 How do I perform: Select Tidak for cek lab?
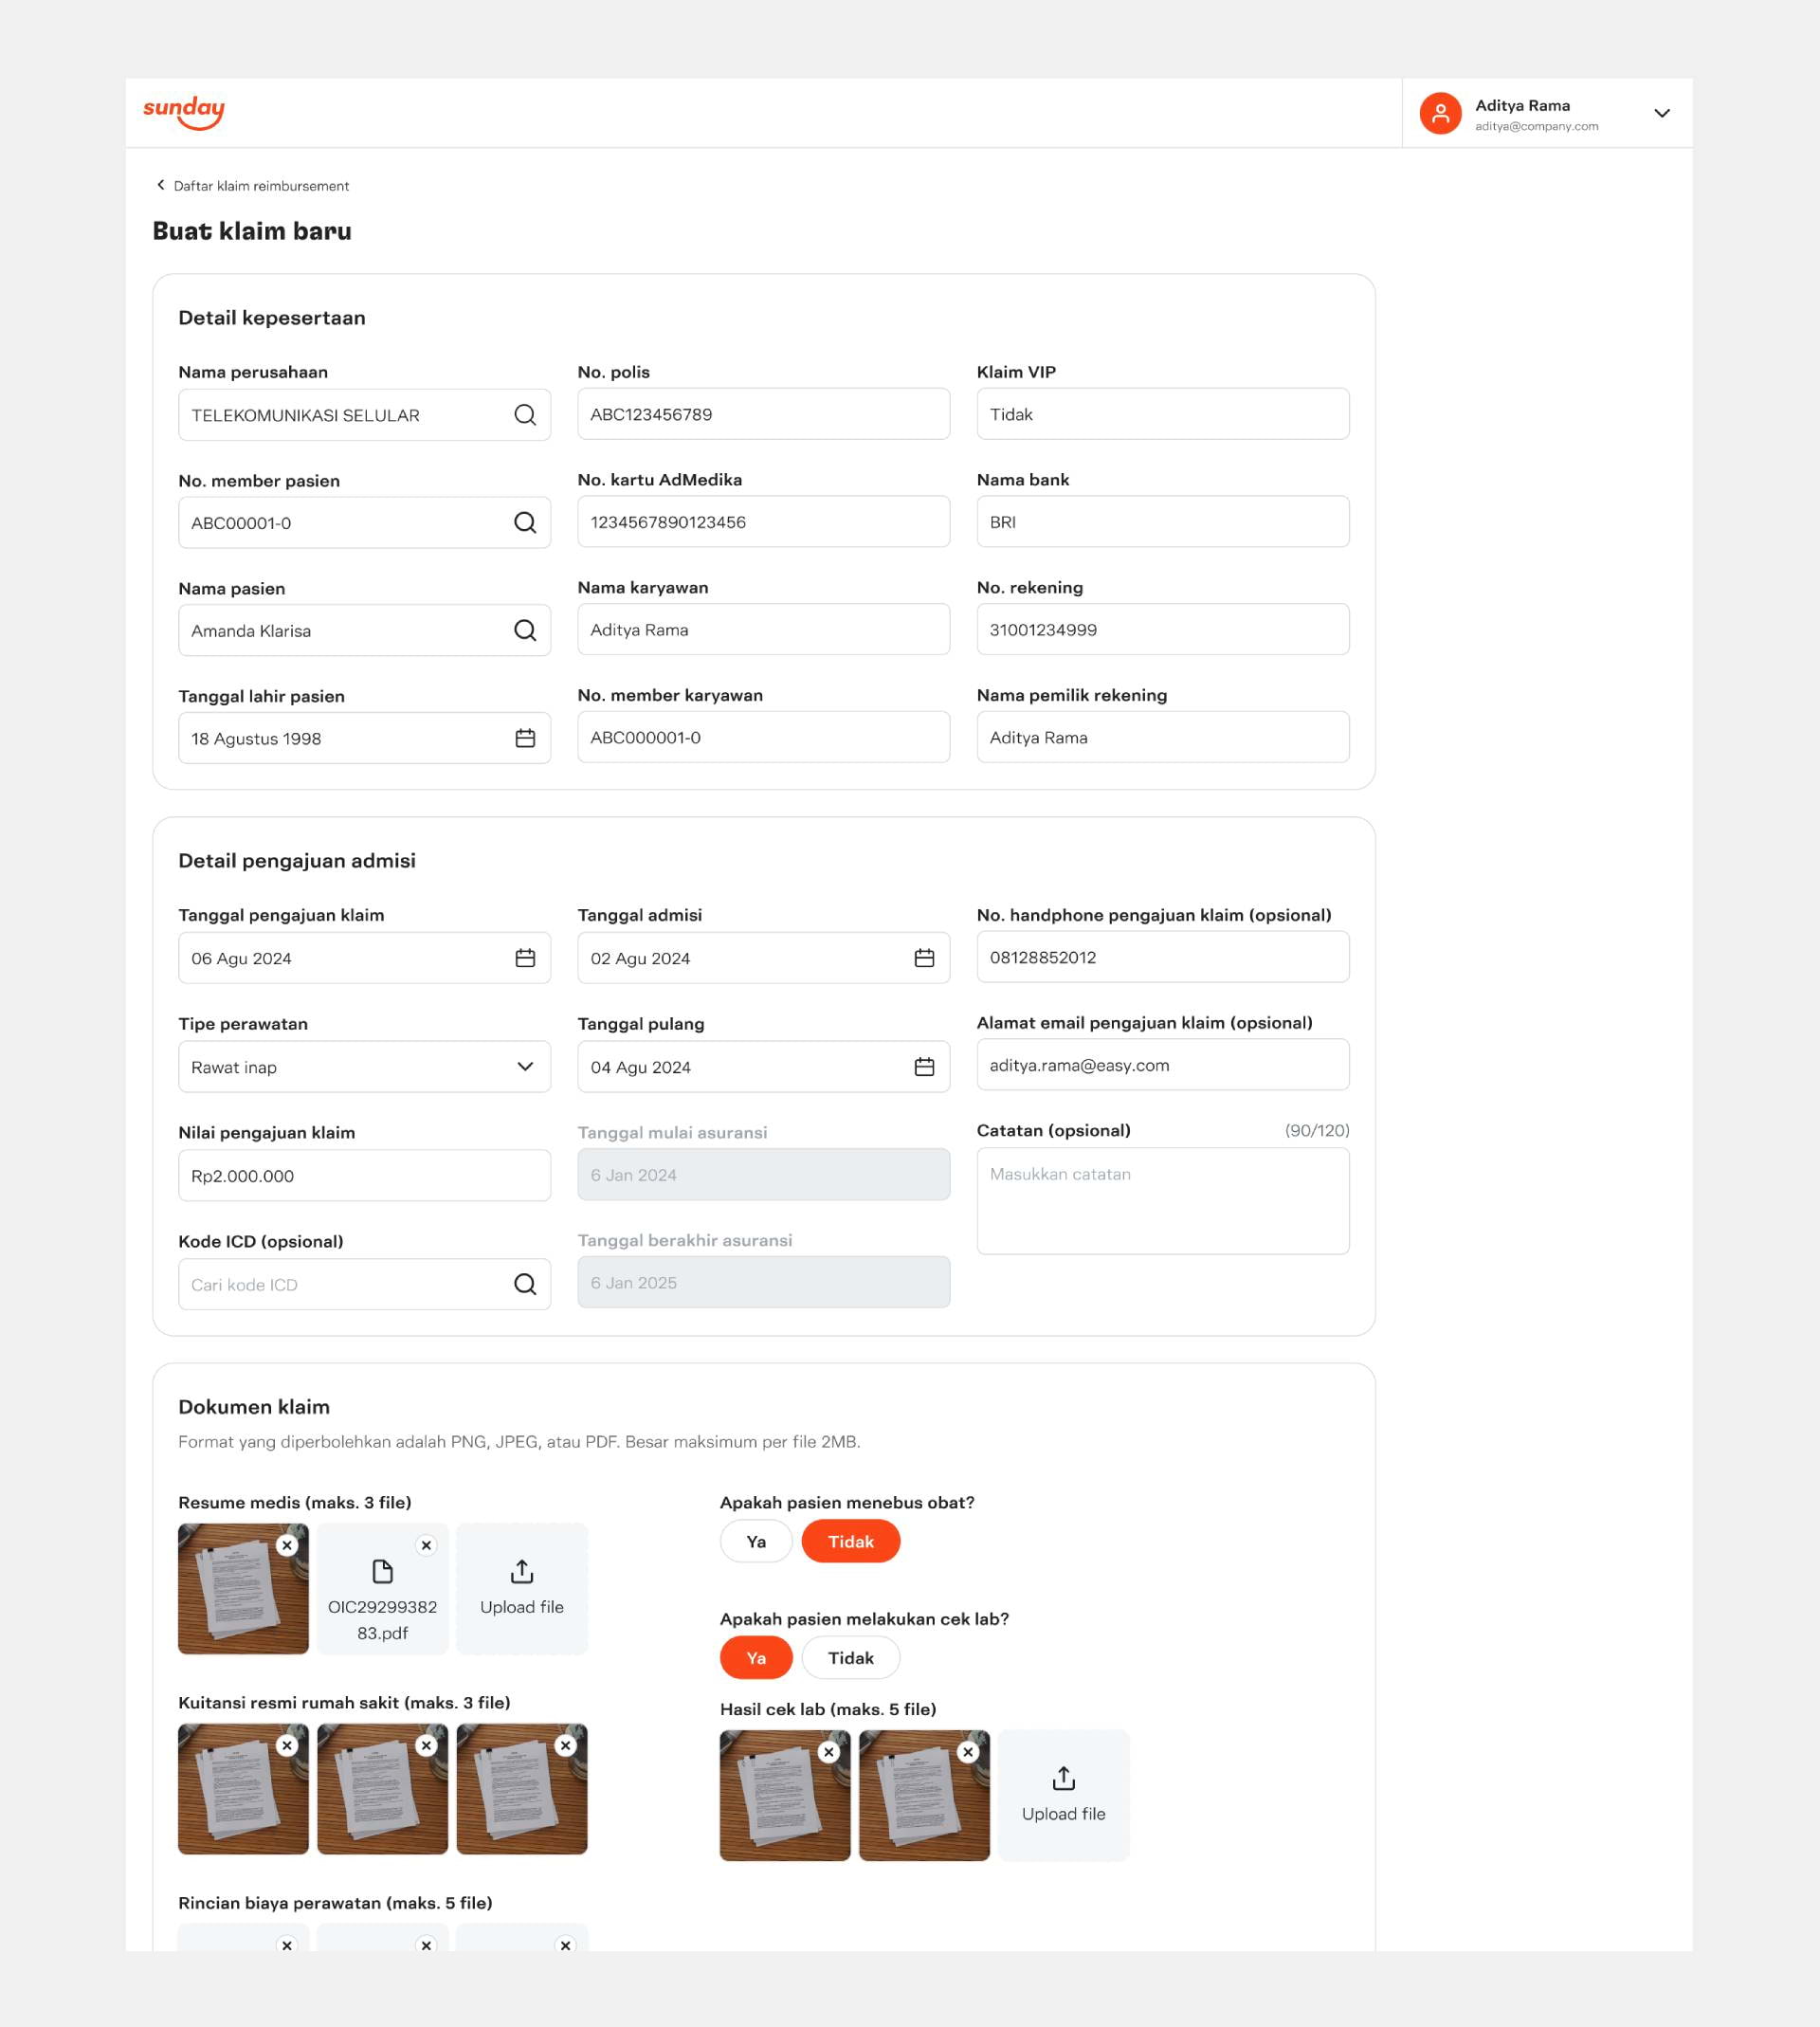[x=851, y=1658]
